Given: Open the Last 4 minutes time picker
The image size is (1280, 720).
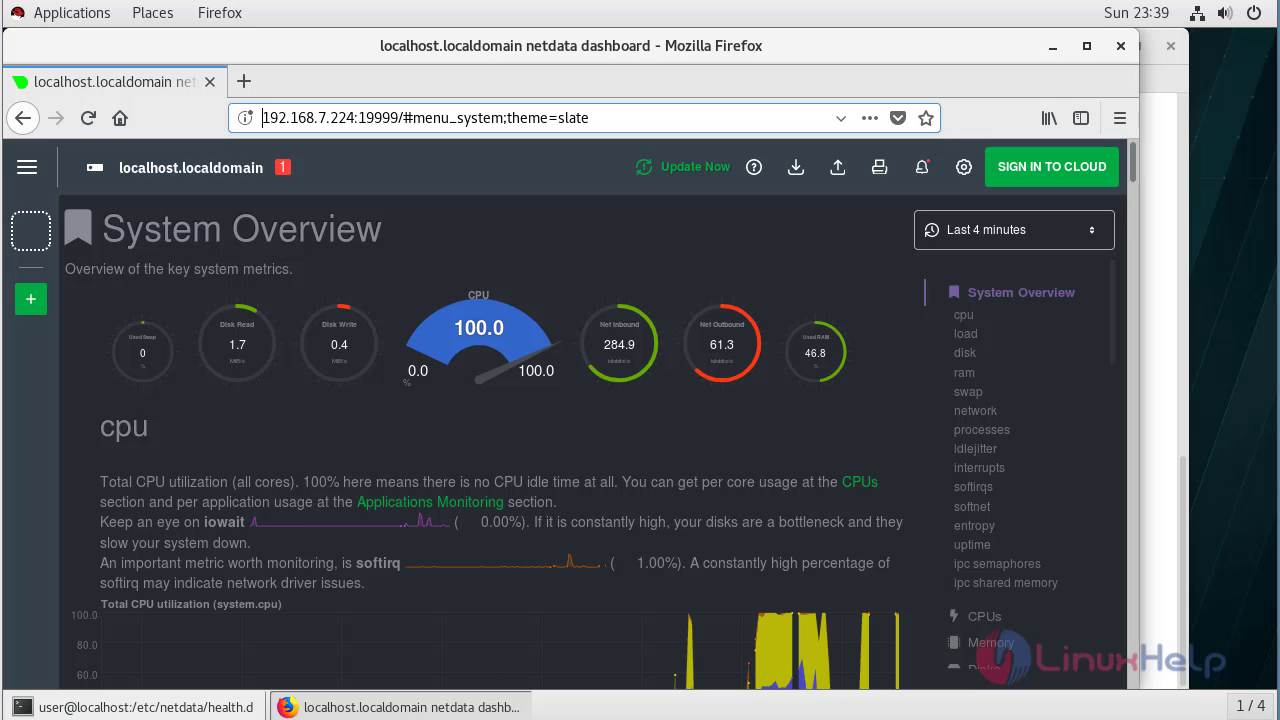Looking at the screenshot, I should pos(1014,230).
